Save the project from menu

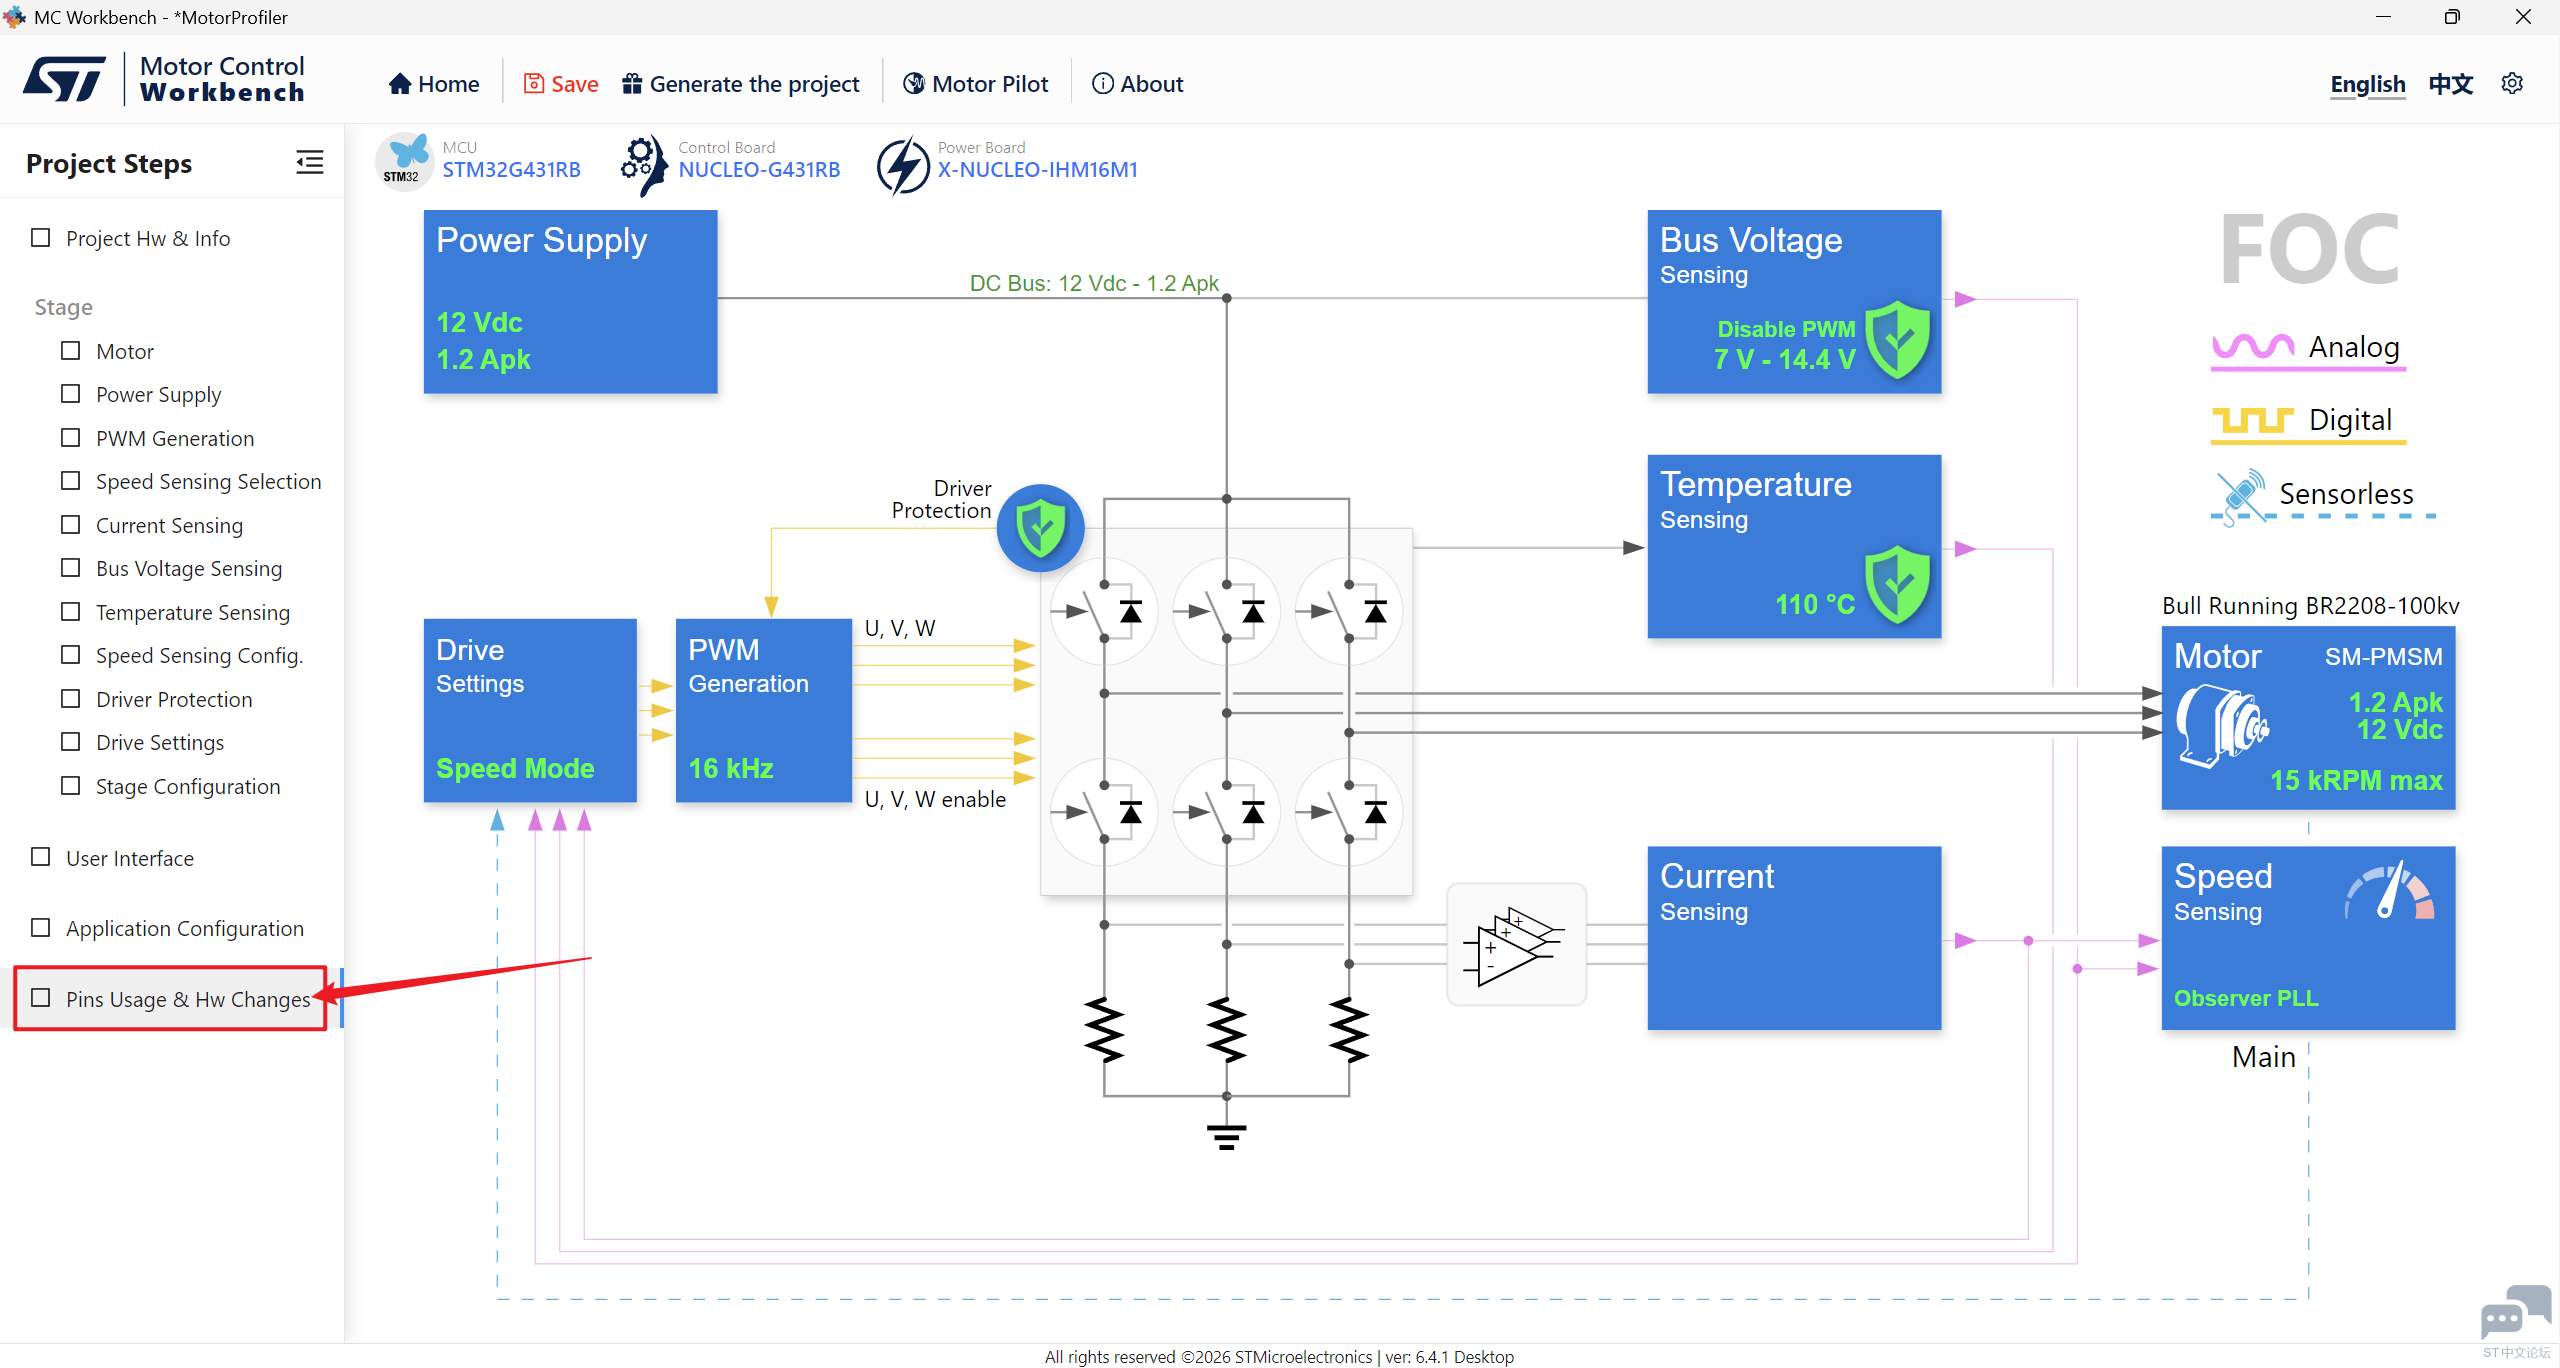pyautogui.click(x=561, y=84)
